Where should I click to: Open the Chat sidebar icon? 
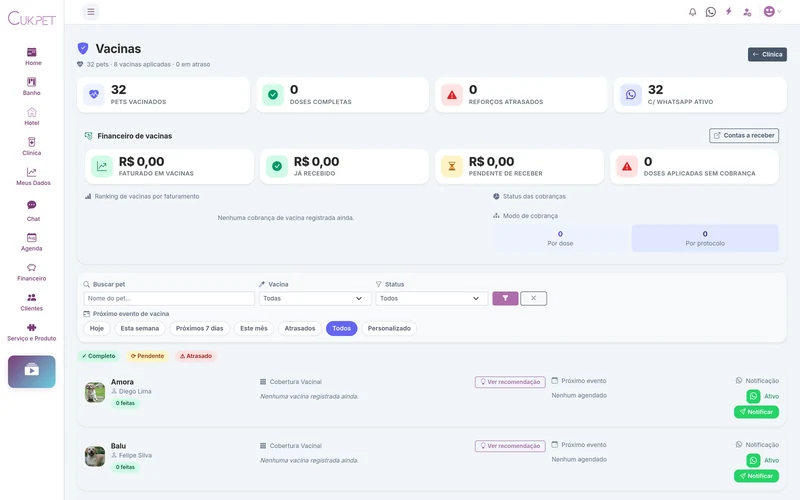click(32, 205)
